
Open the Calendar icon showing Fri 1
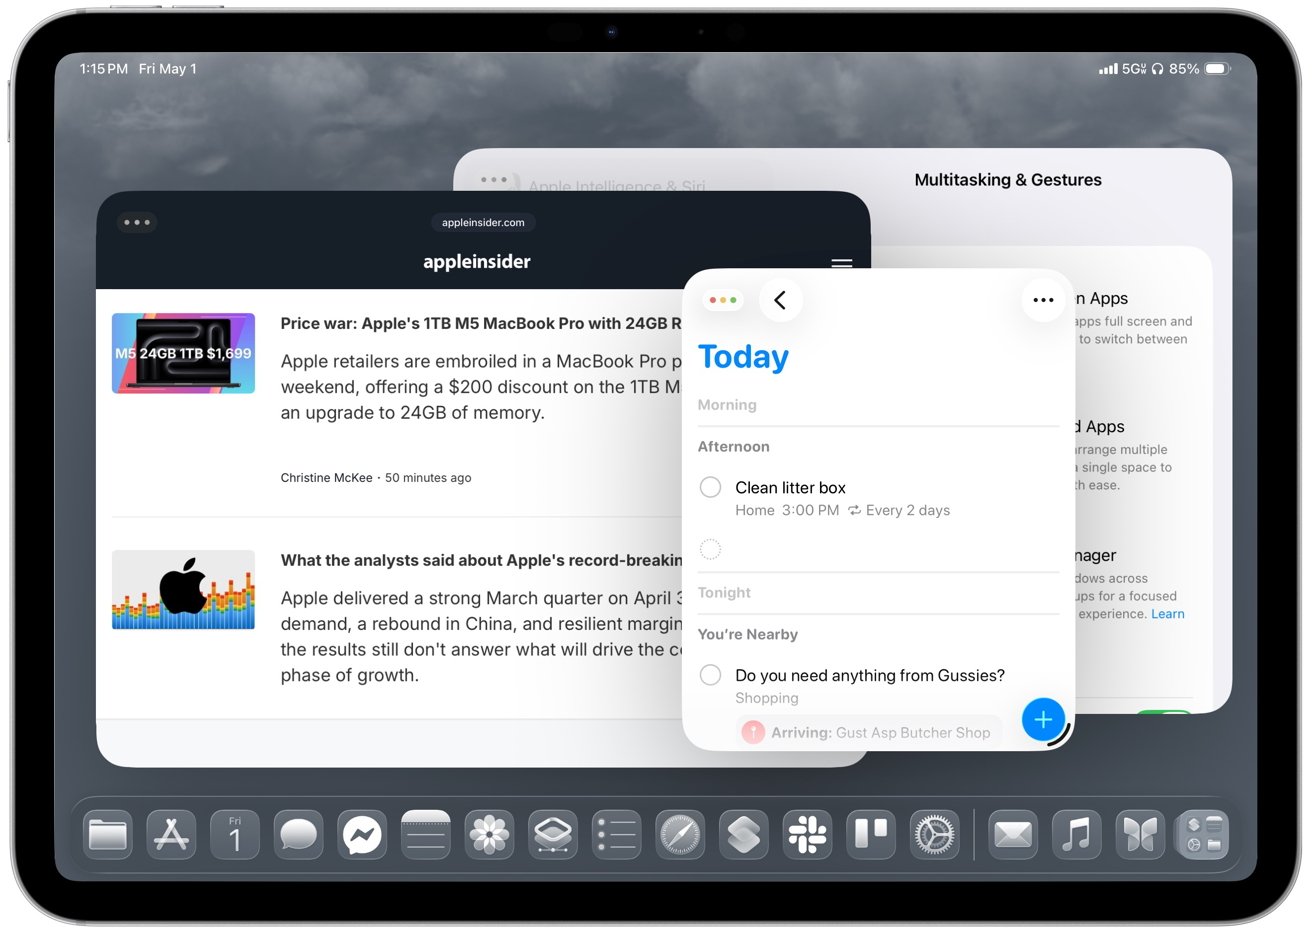[x=235, y=834]
